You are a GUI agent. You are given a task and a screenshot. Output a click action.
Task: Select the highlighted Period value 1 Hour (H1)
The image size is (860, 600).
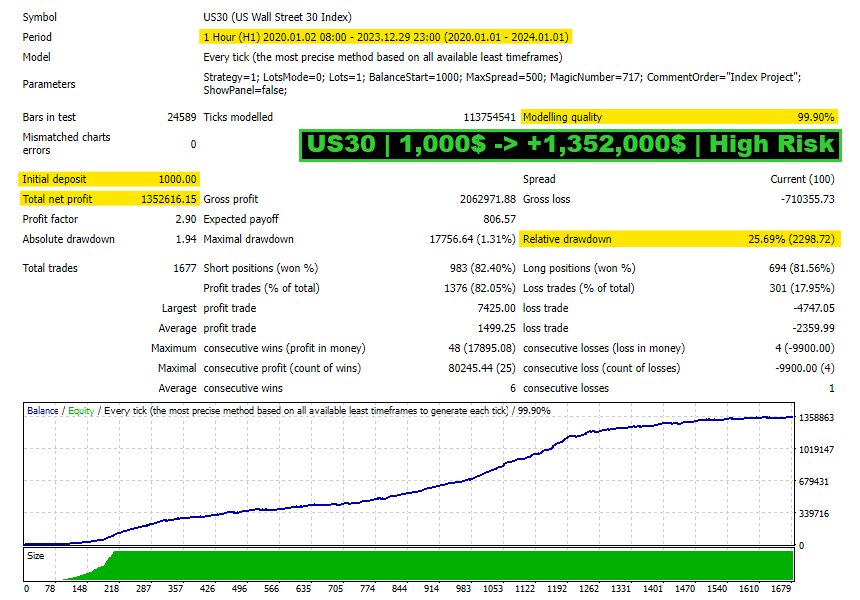click(386, 37)
